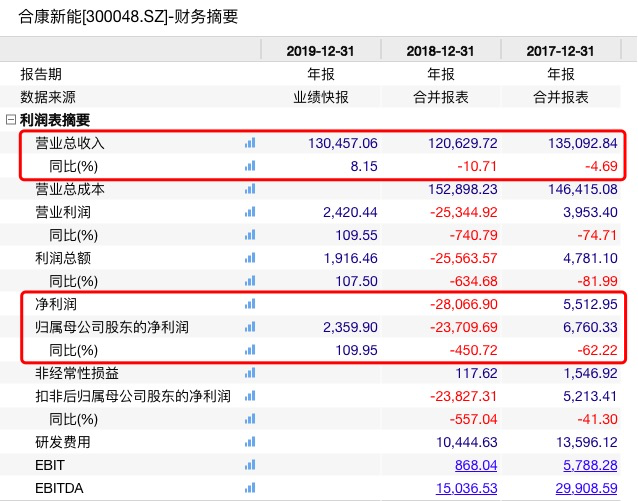Click 归属母公司净利润 value 2,359.90

click(x=350, y=327)
